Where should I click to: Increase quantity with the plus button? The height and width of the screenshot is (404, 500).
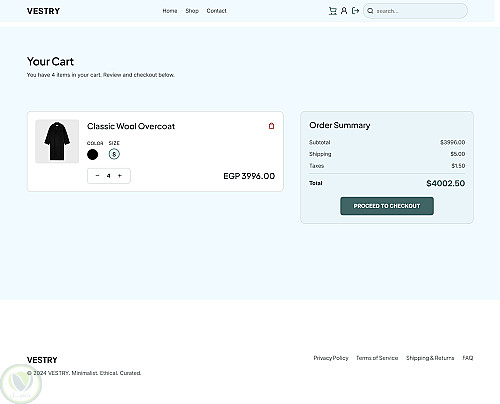pos(120,175)
